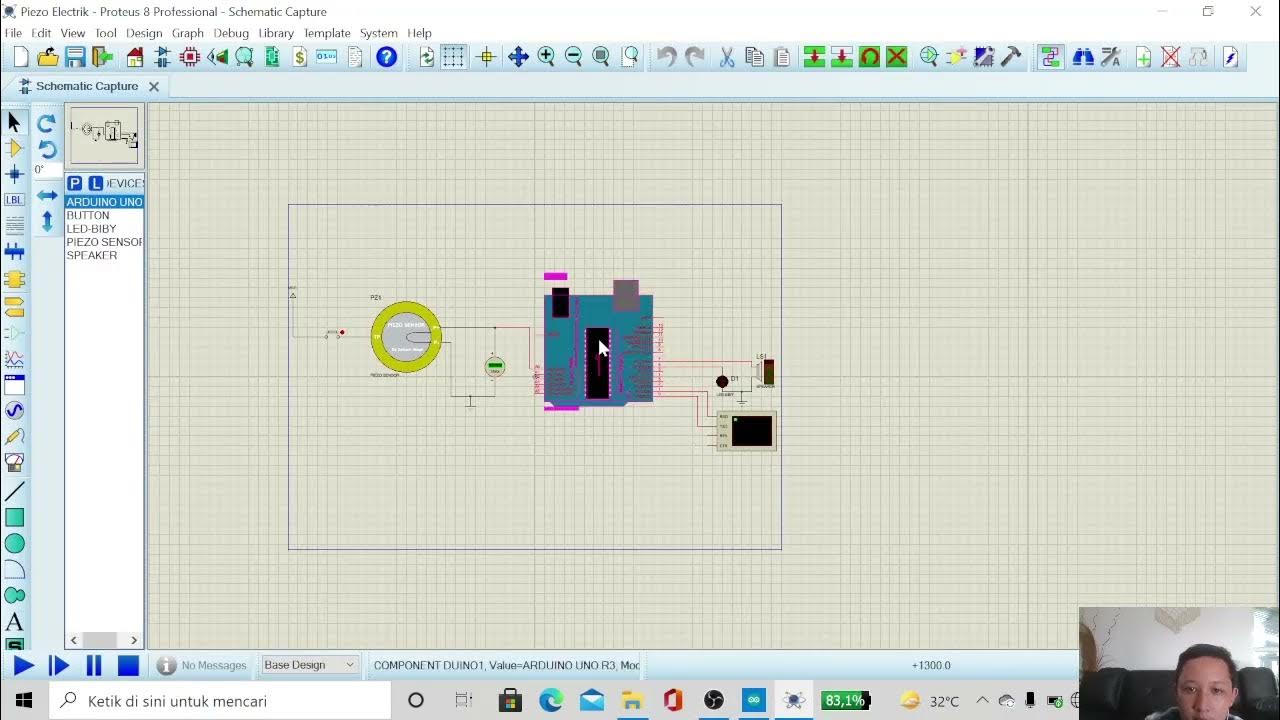Advance the simulation with the Step button
The width and height of the screenshot is (1280, 720).
click(x=59, y=666)
